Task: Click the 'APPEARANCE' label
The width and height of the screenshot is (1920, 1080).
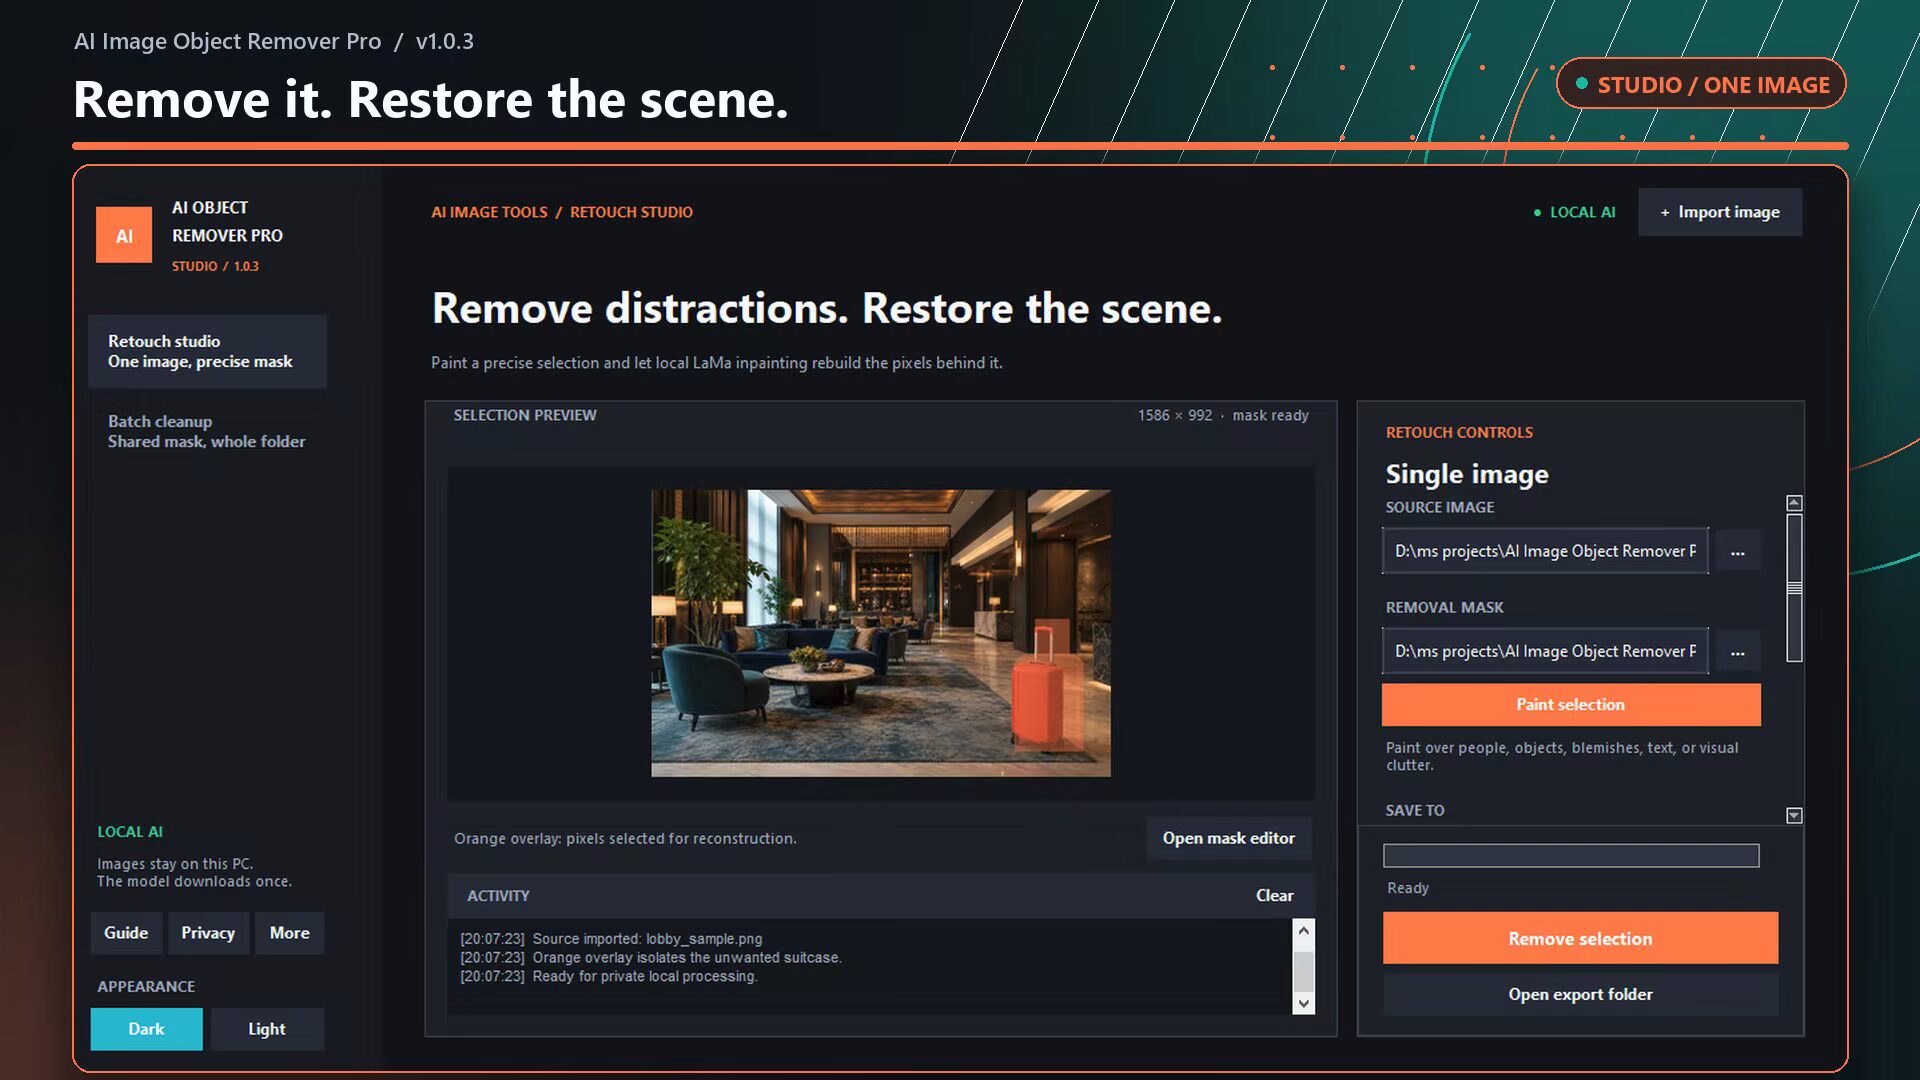Action: pyautogui.click(x=146, y=986)
